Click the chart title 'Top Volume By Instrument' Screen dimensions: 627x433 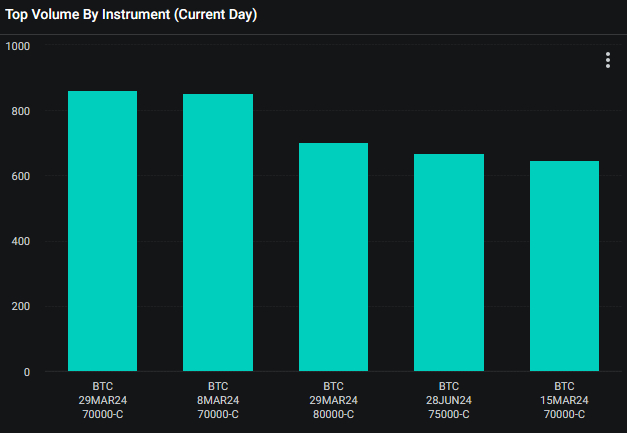pos(132,15)
